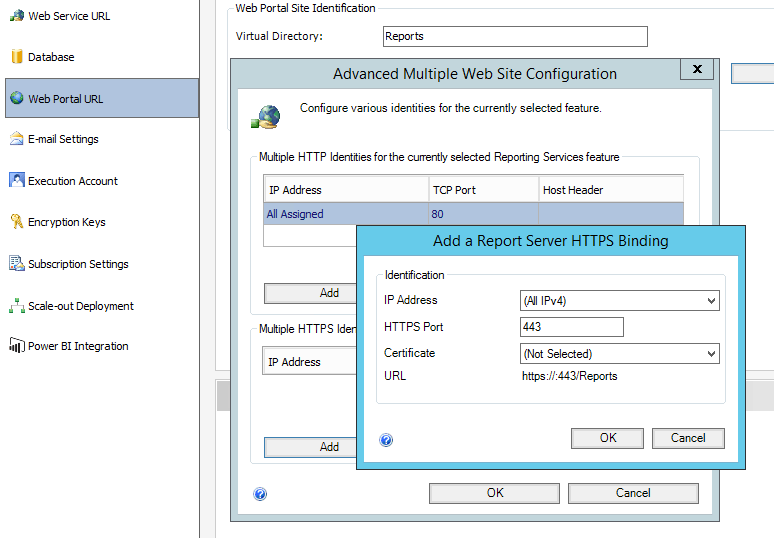Click the Database sidebar icon
The width and height of the screenshot is (774, 538).
[17, 57]
